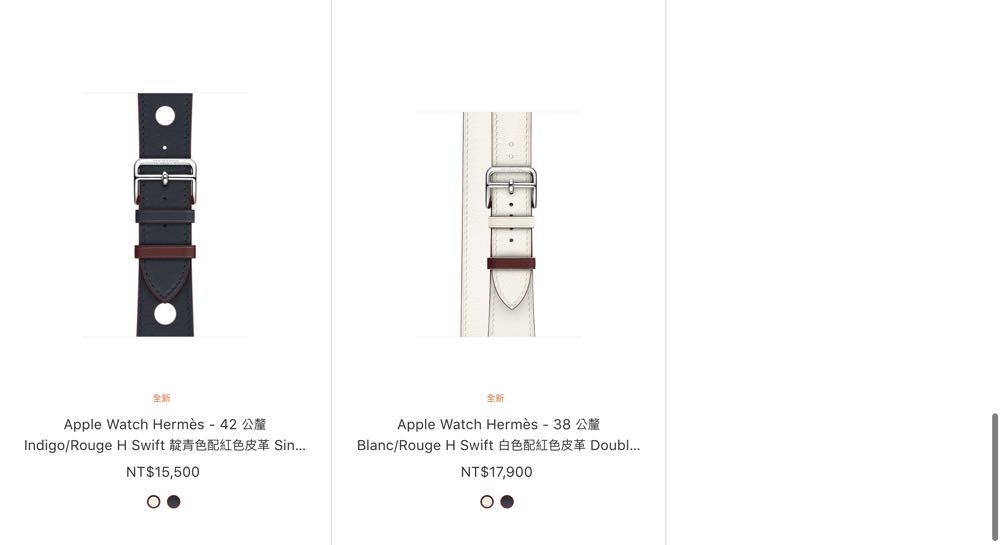Open the Blanc/Rouge H Double Tour band image
Viewport: 1000px width, 545px height.
tap(499, 224)
